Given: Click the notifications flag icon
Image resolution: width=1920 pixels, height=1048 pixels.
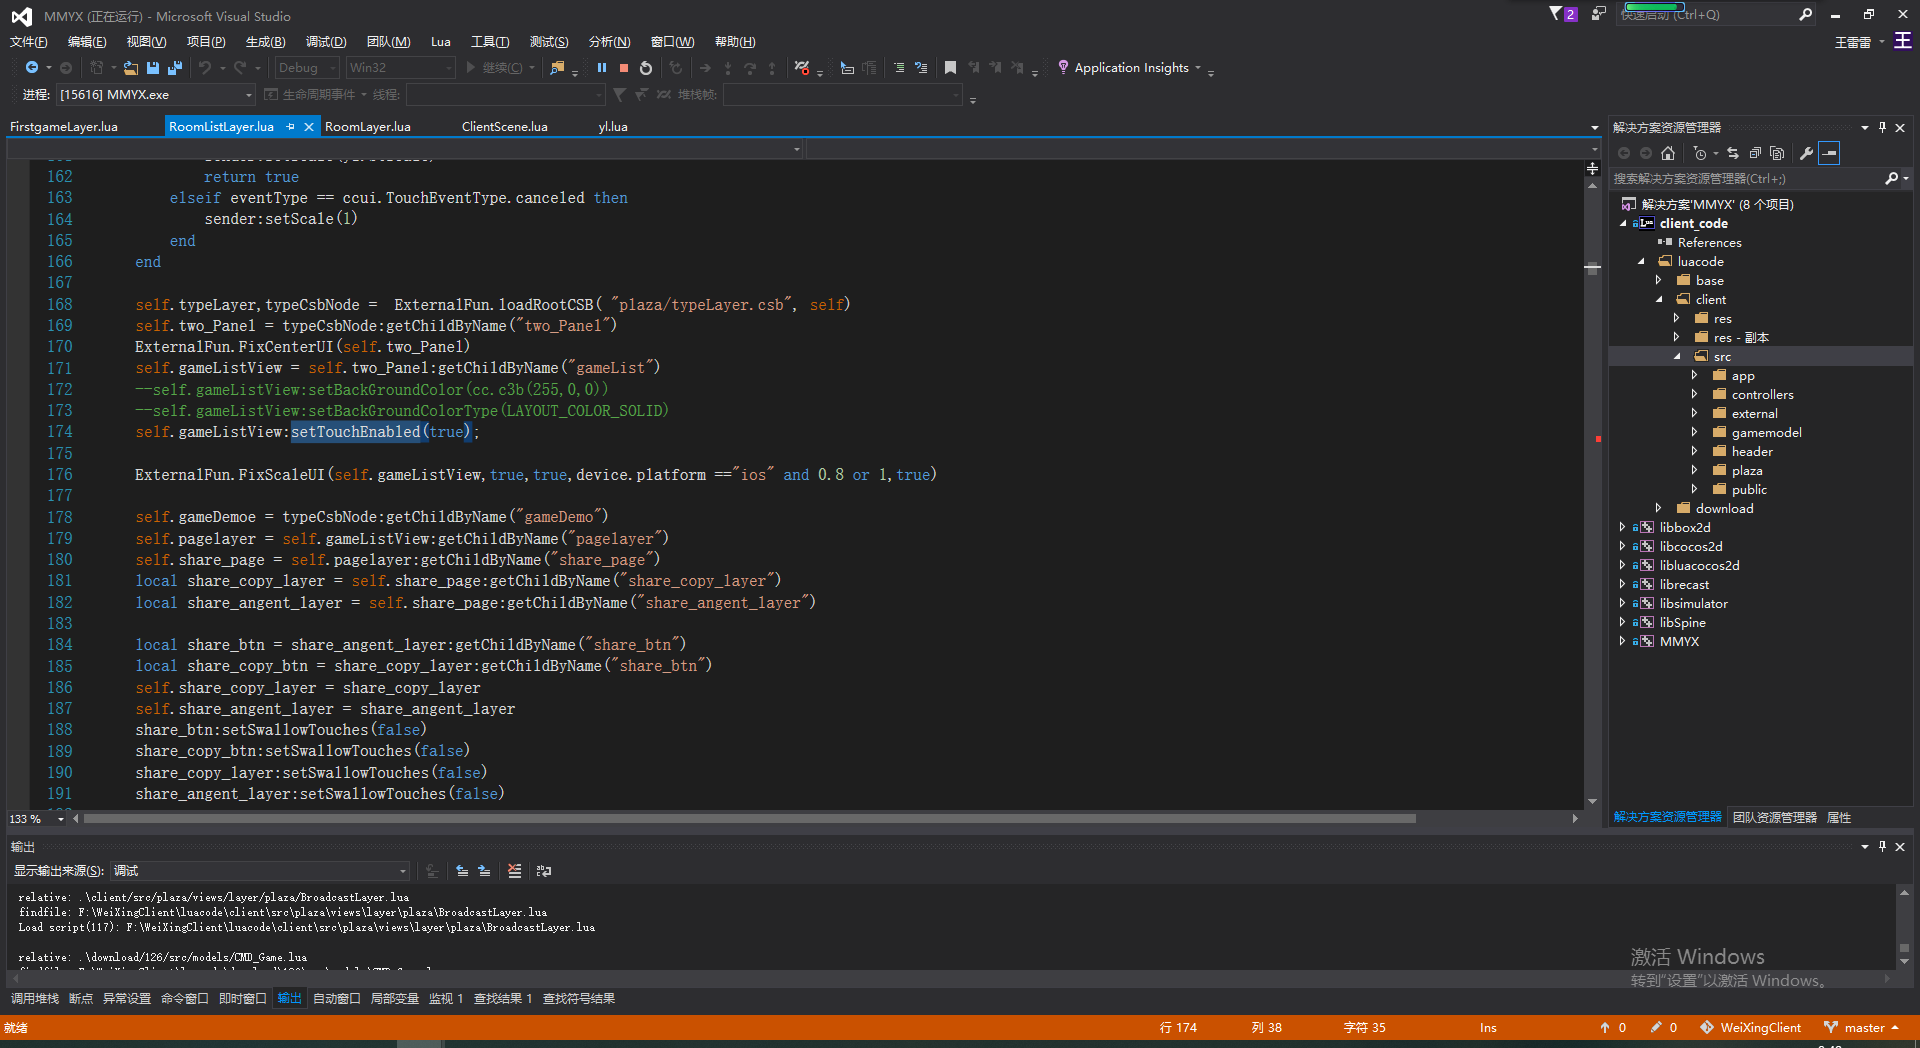Looking at the screenshot, I should [1562, 14].
